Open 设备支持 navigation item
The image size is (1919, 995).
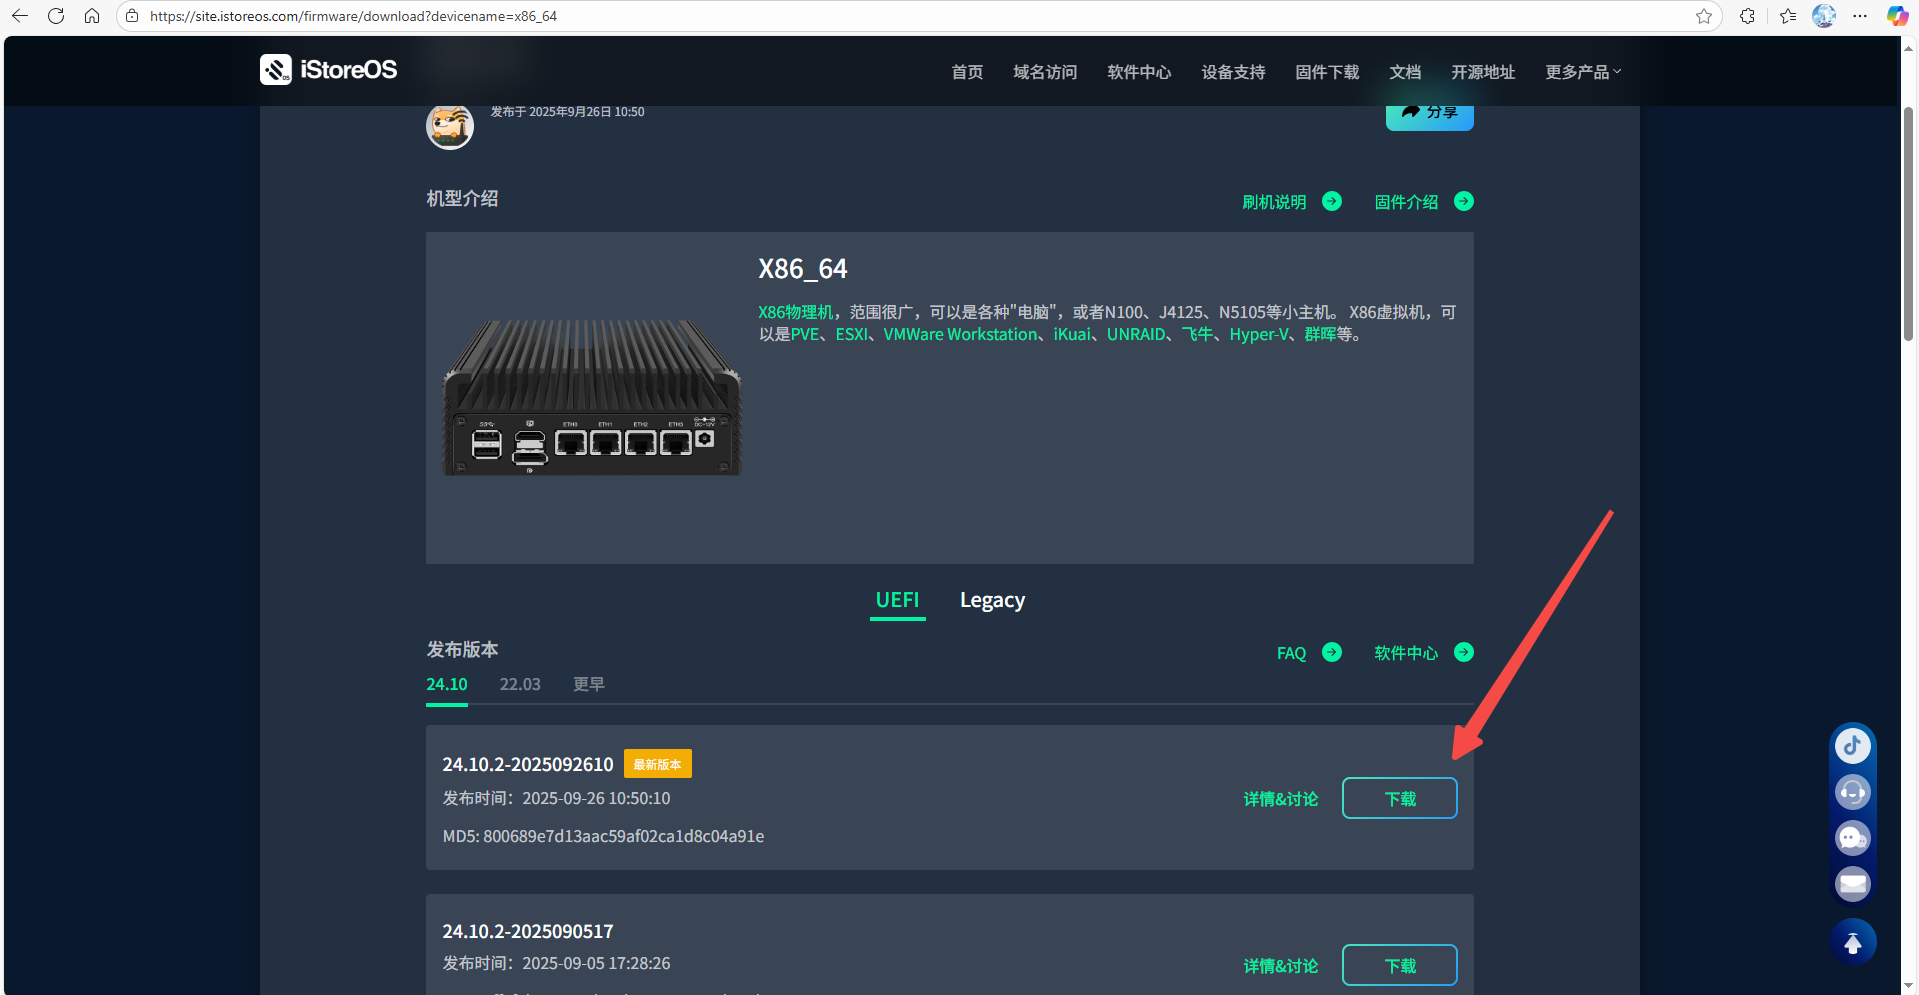tap(1233, 72)
